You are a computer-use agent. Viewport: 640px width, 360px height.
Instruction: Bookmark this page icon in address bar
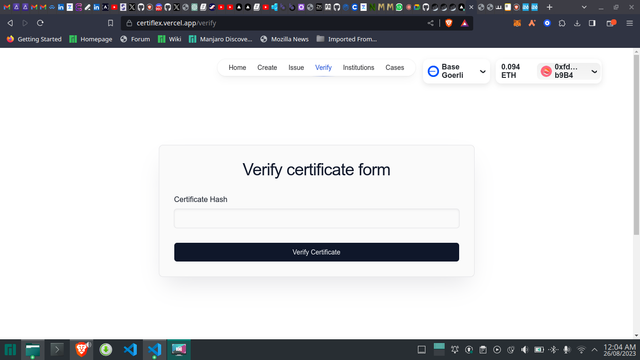(x=110, y=23)
